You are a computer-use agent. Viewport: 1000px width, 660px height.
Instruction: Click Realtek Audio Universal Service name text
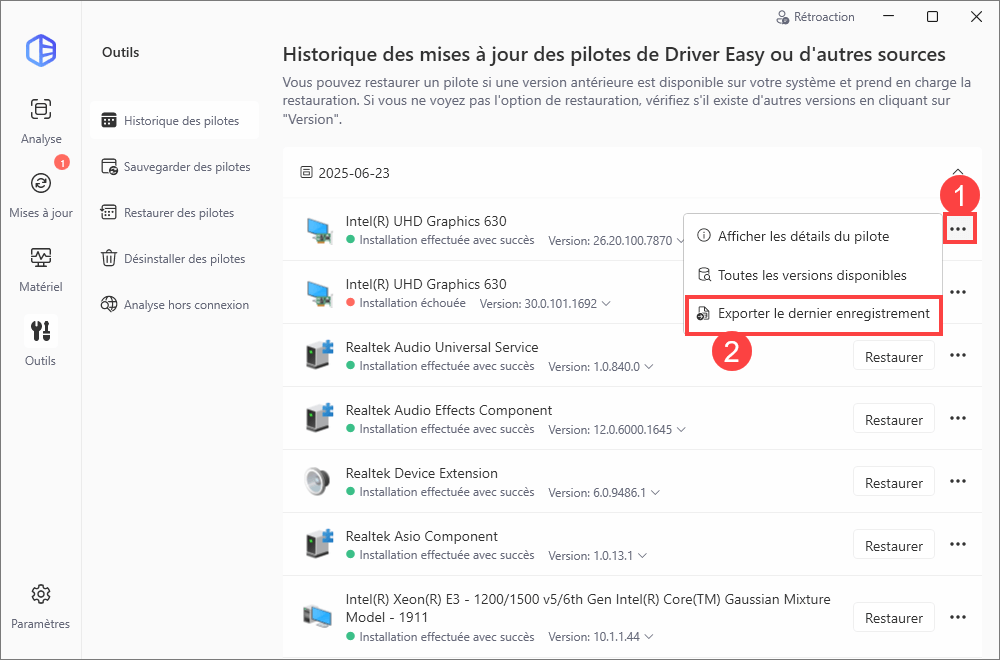tap(442, 347)
